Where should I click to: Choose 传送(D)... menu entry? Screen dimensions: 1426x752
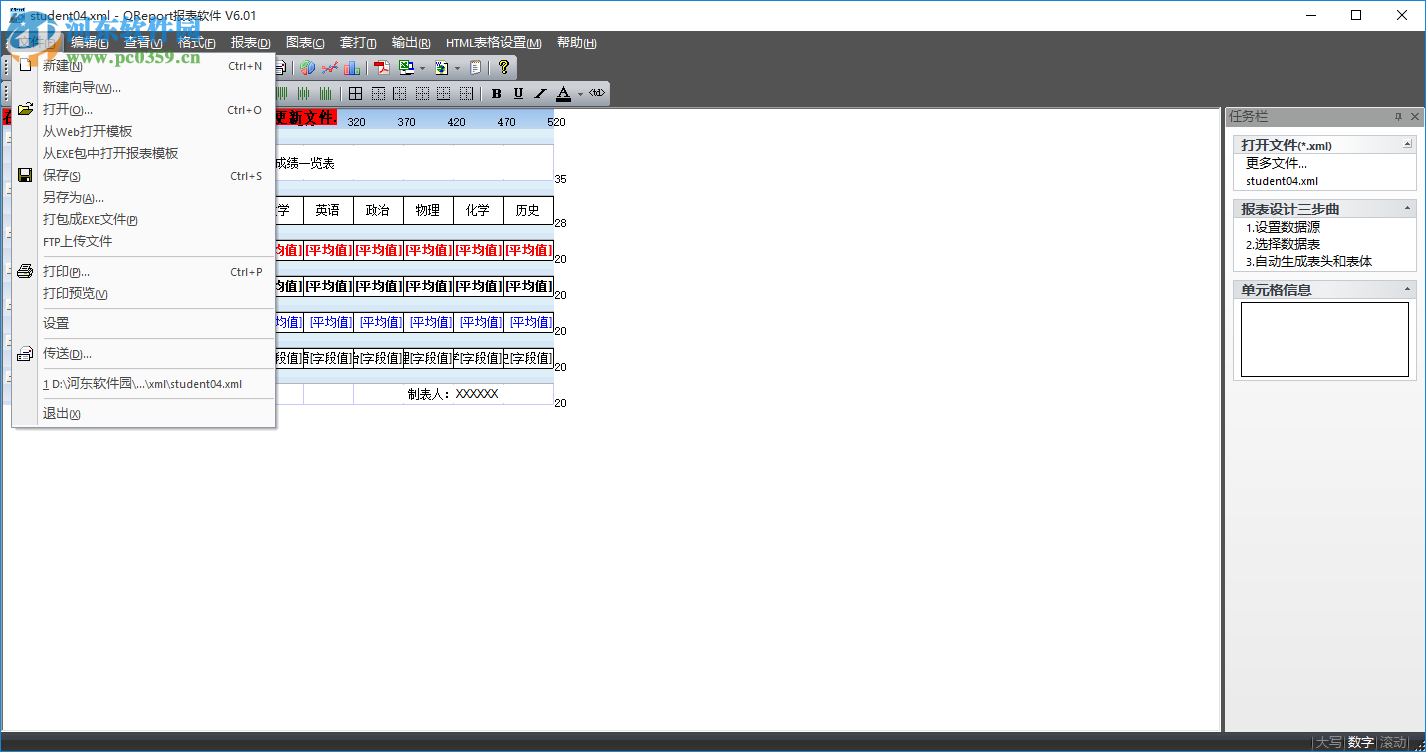pos(143,354)
